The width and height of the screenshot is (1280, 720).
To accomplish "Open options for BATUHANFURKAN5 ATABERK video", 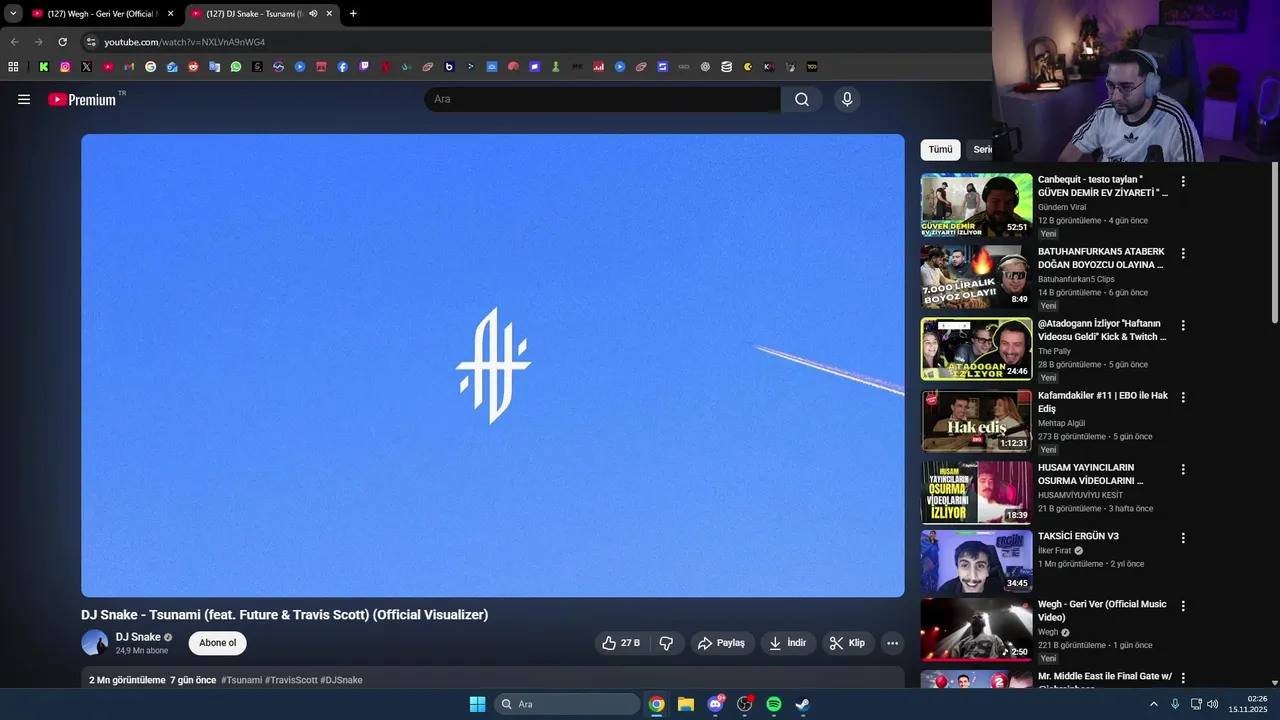I will [1183, 254].
